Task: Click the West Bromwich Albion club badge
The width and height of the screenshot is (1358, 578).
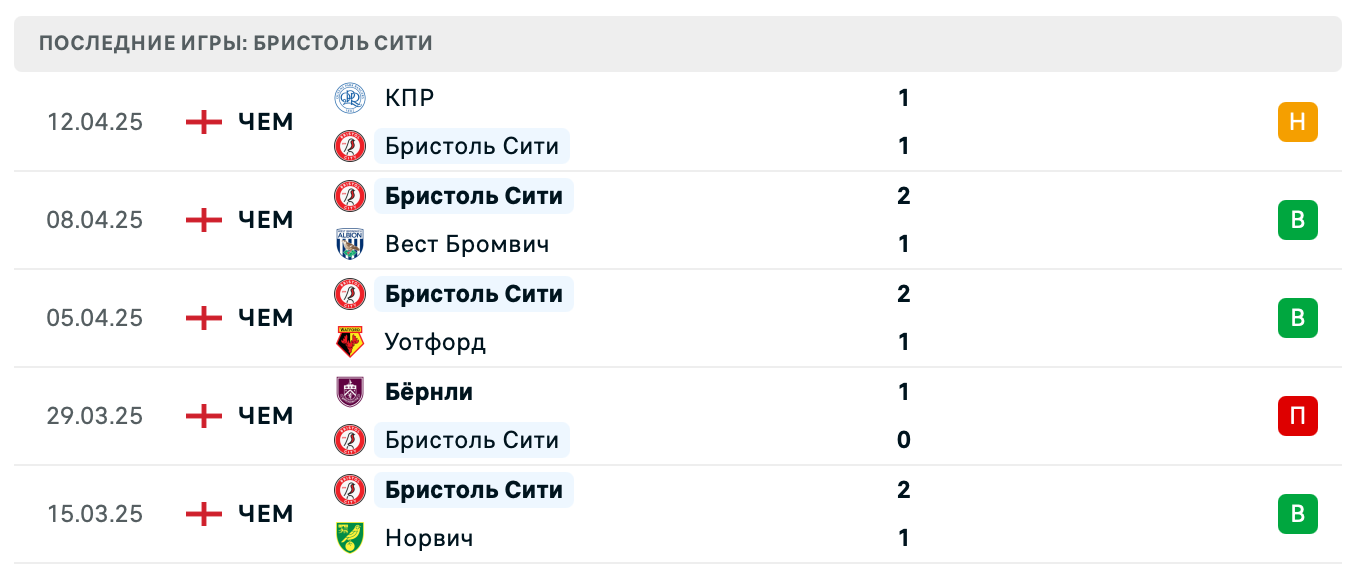Action: click(350, 244)
